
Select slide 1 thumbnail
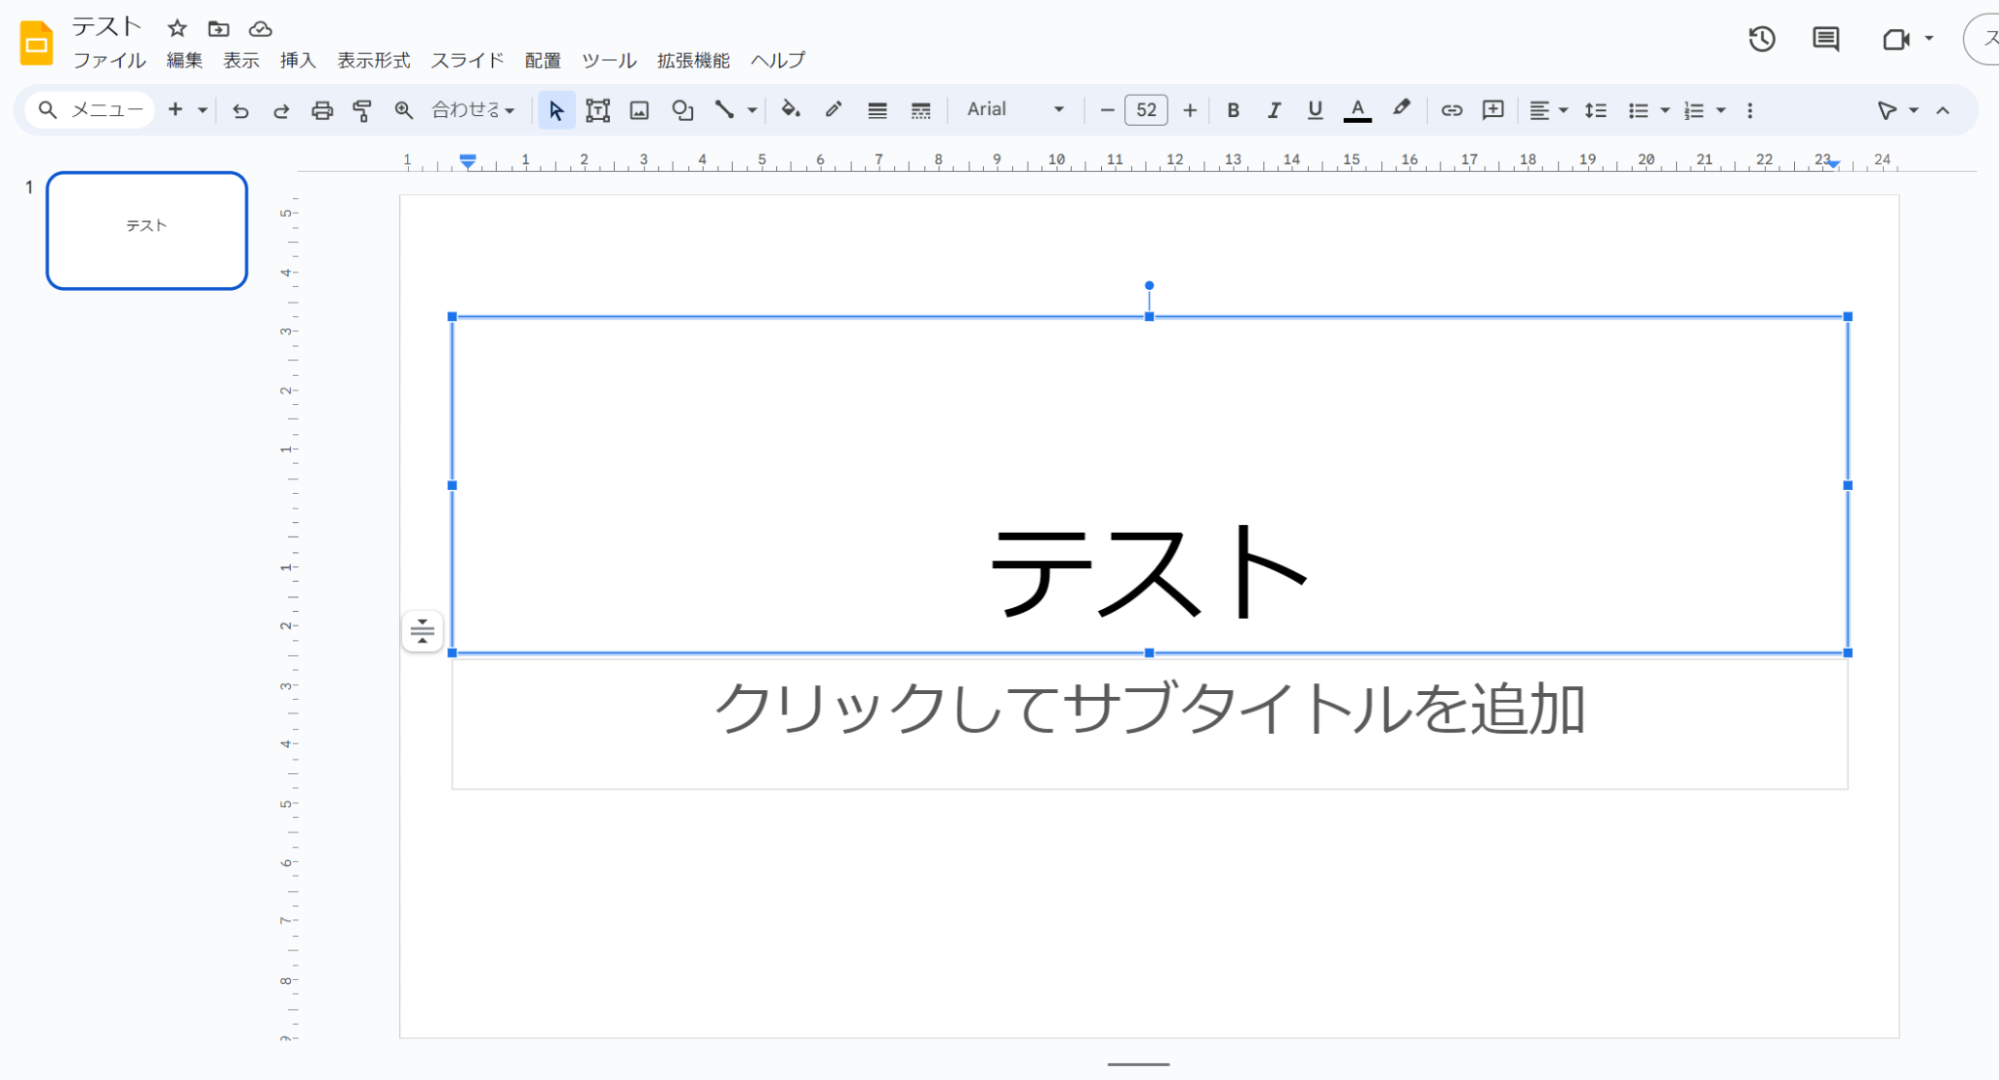coord(147,230)
